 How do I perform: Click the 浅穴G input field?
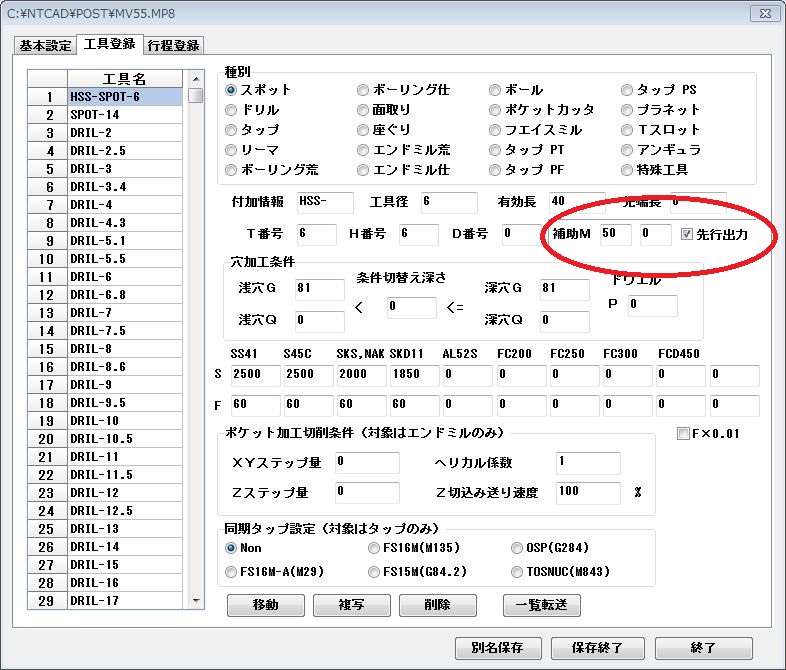[320, 289]
